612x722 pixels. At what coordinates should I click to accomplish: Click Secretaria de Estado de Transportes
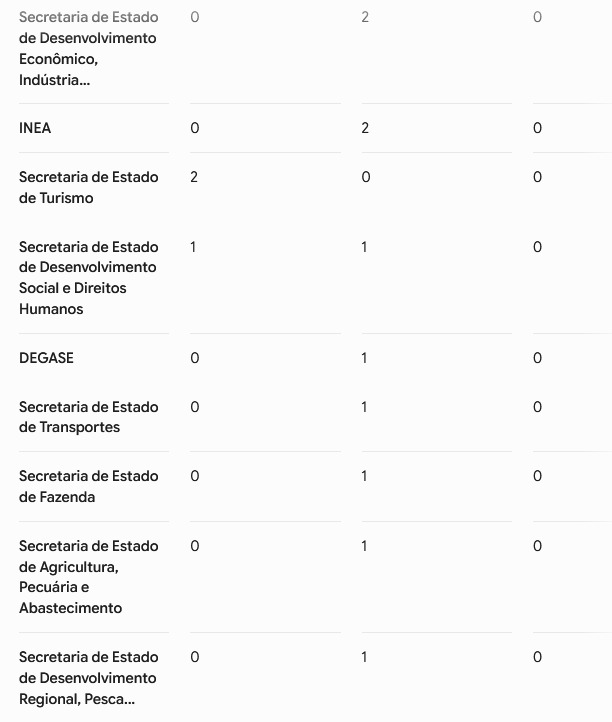coord(88,417)
